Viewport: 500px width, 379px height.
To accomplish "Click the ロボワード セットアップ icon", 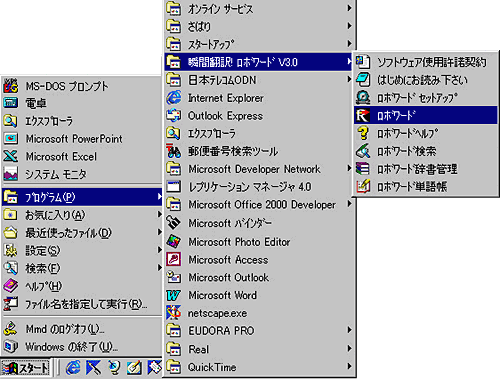I will pos(363,98).
